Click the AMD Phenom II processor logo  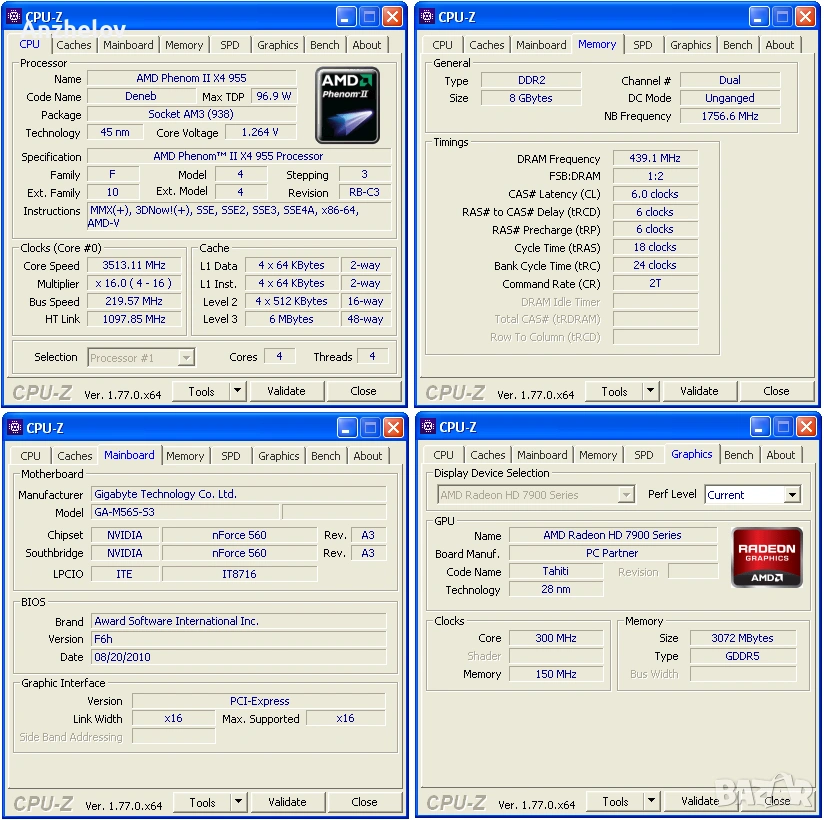(347, 105)
